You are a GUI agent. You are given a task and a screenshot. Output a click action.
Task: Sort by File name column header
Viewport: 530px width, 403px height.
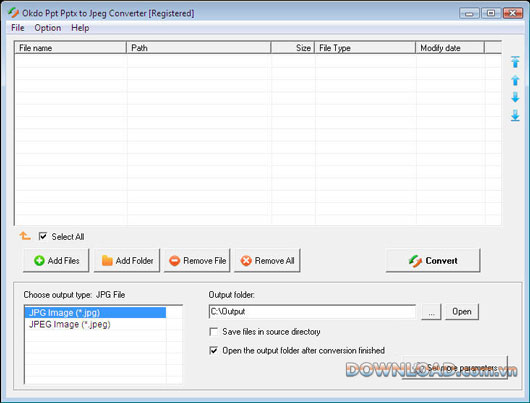point(70,48)
